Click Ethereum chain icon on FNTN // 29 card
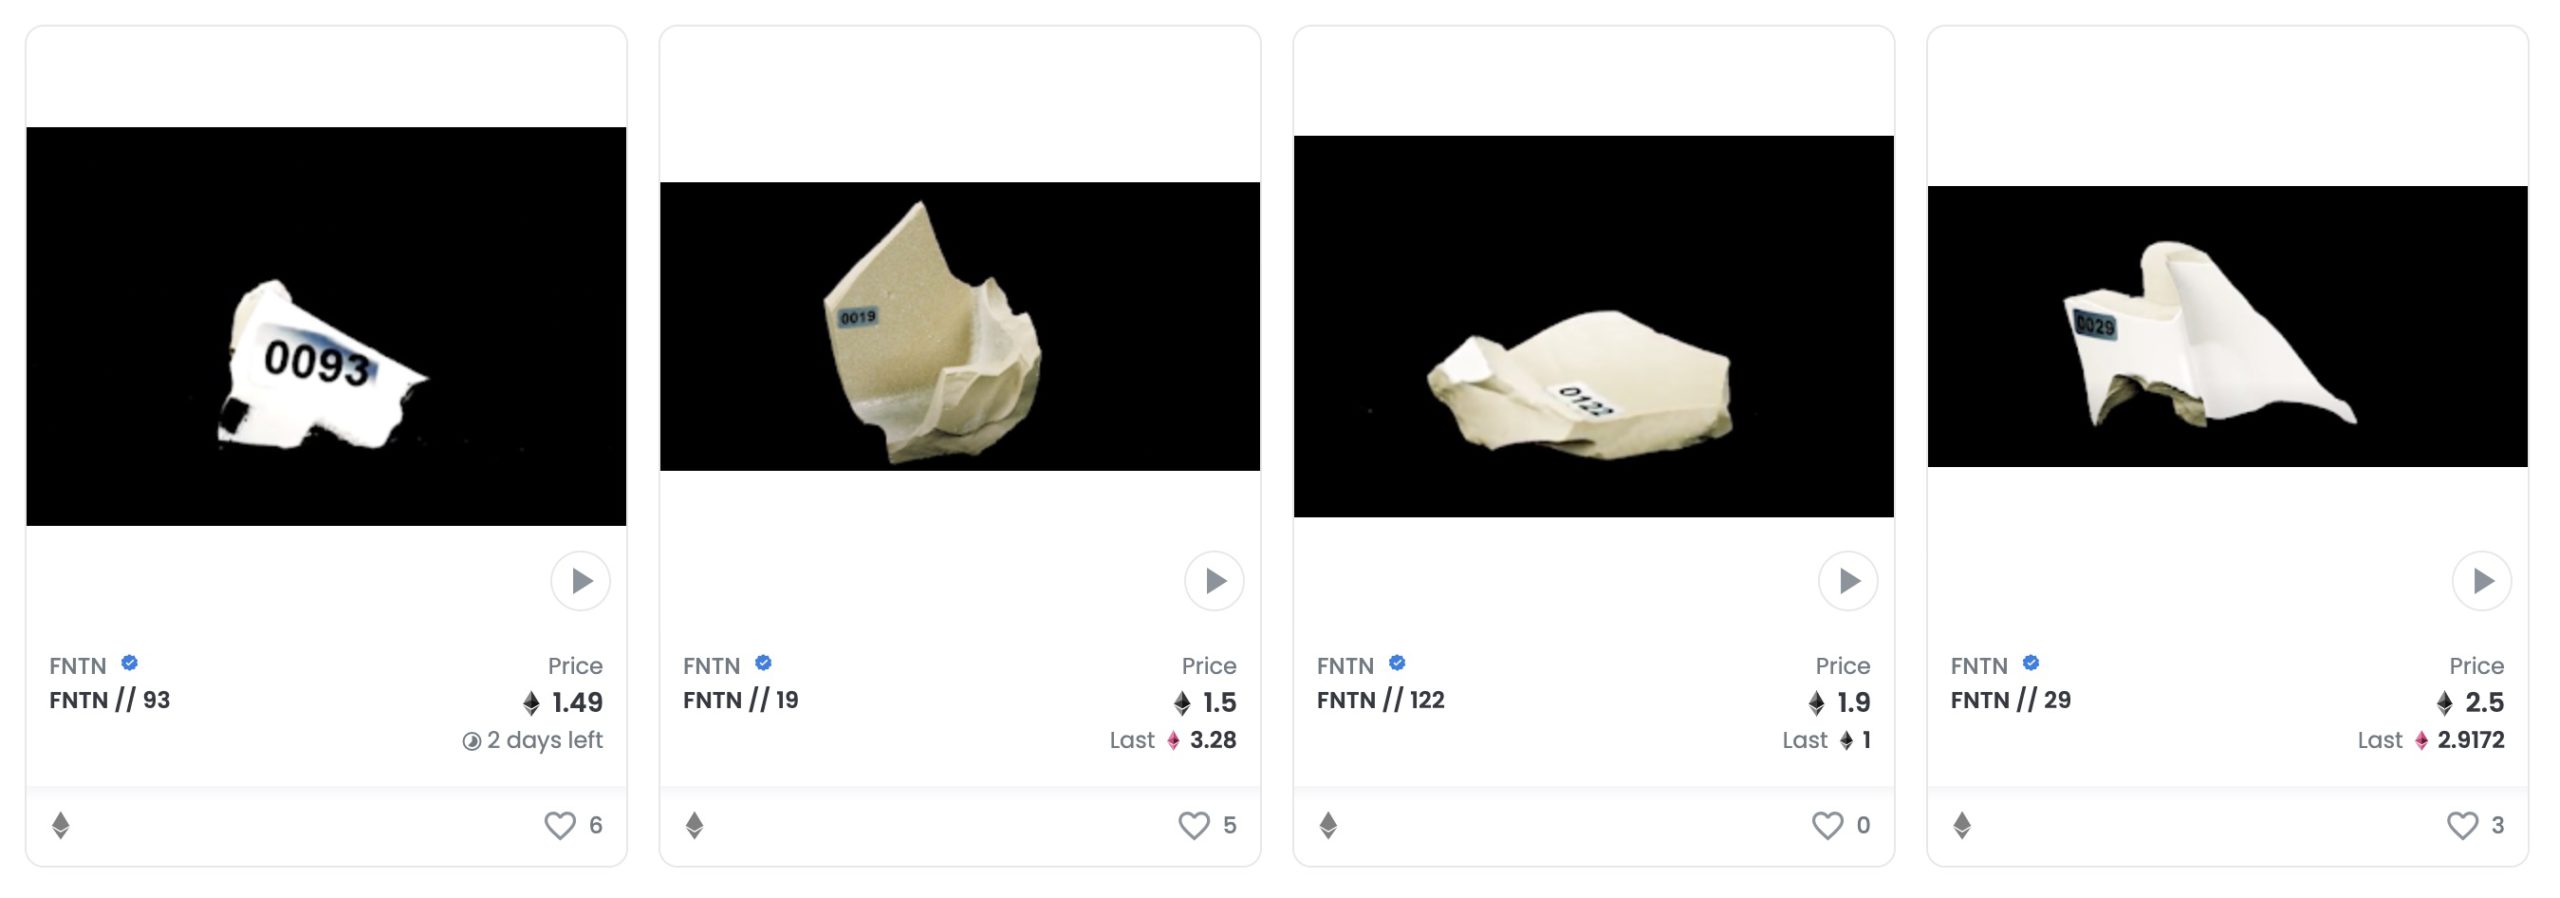 coord(1963,825)
